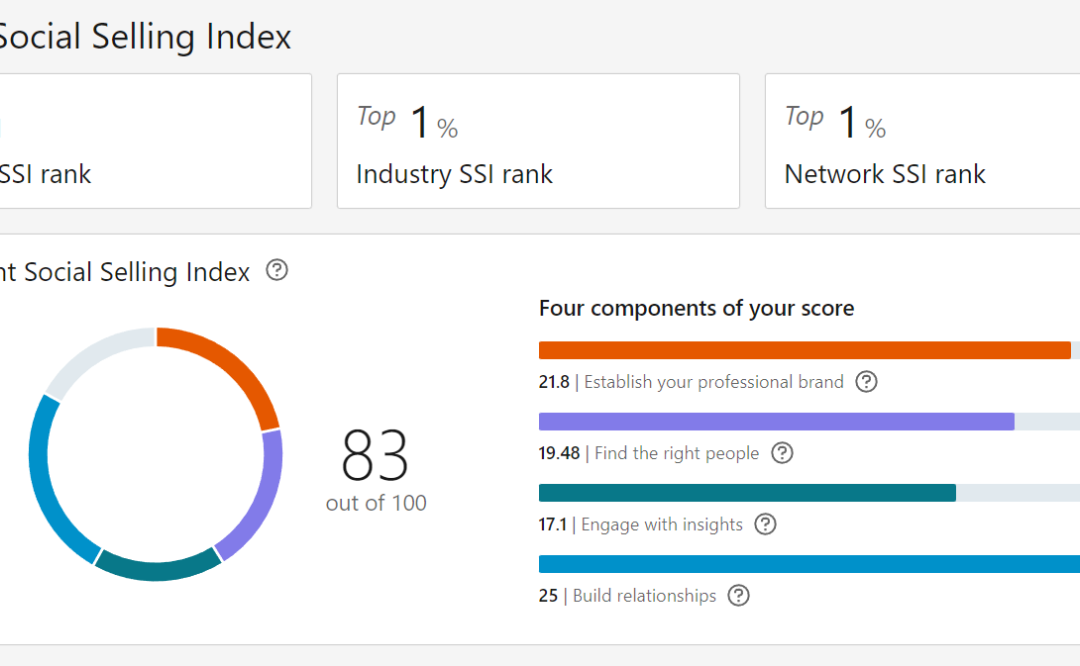1080x666 pixels.
Task: Click the SSI rank card on the left
Action: [x=150, y=140]
